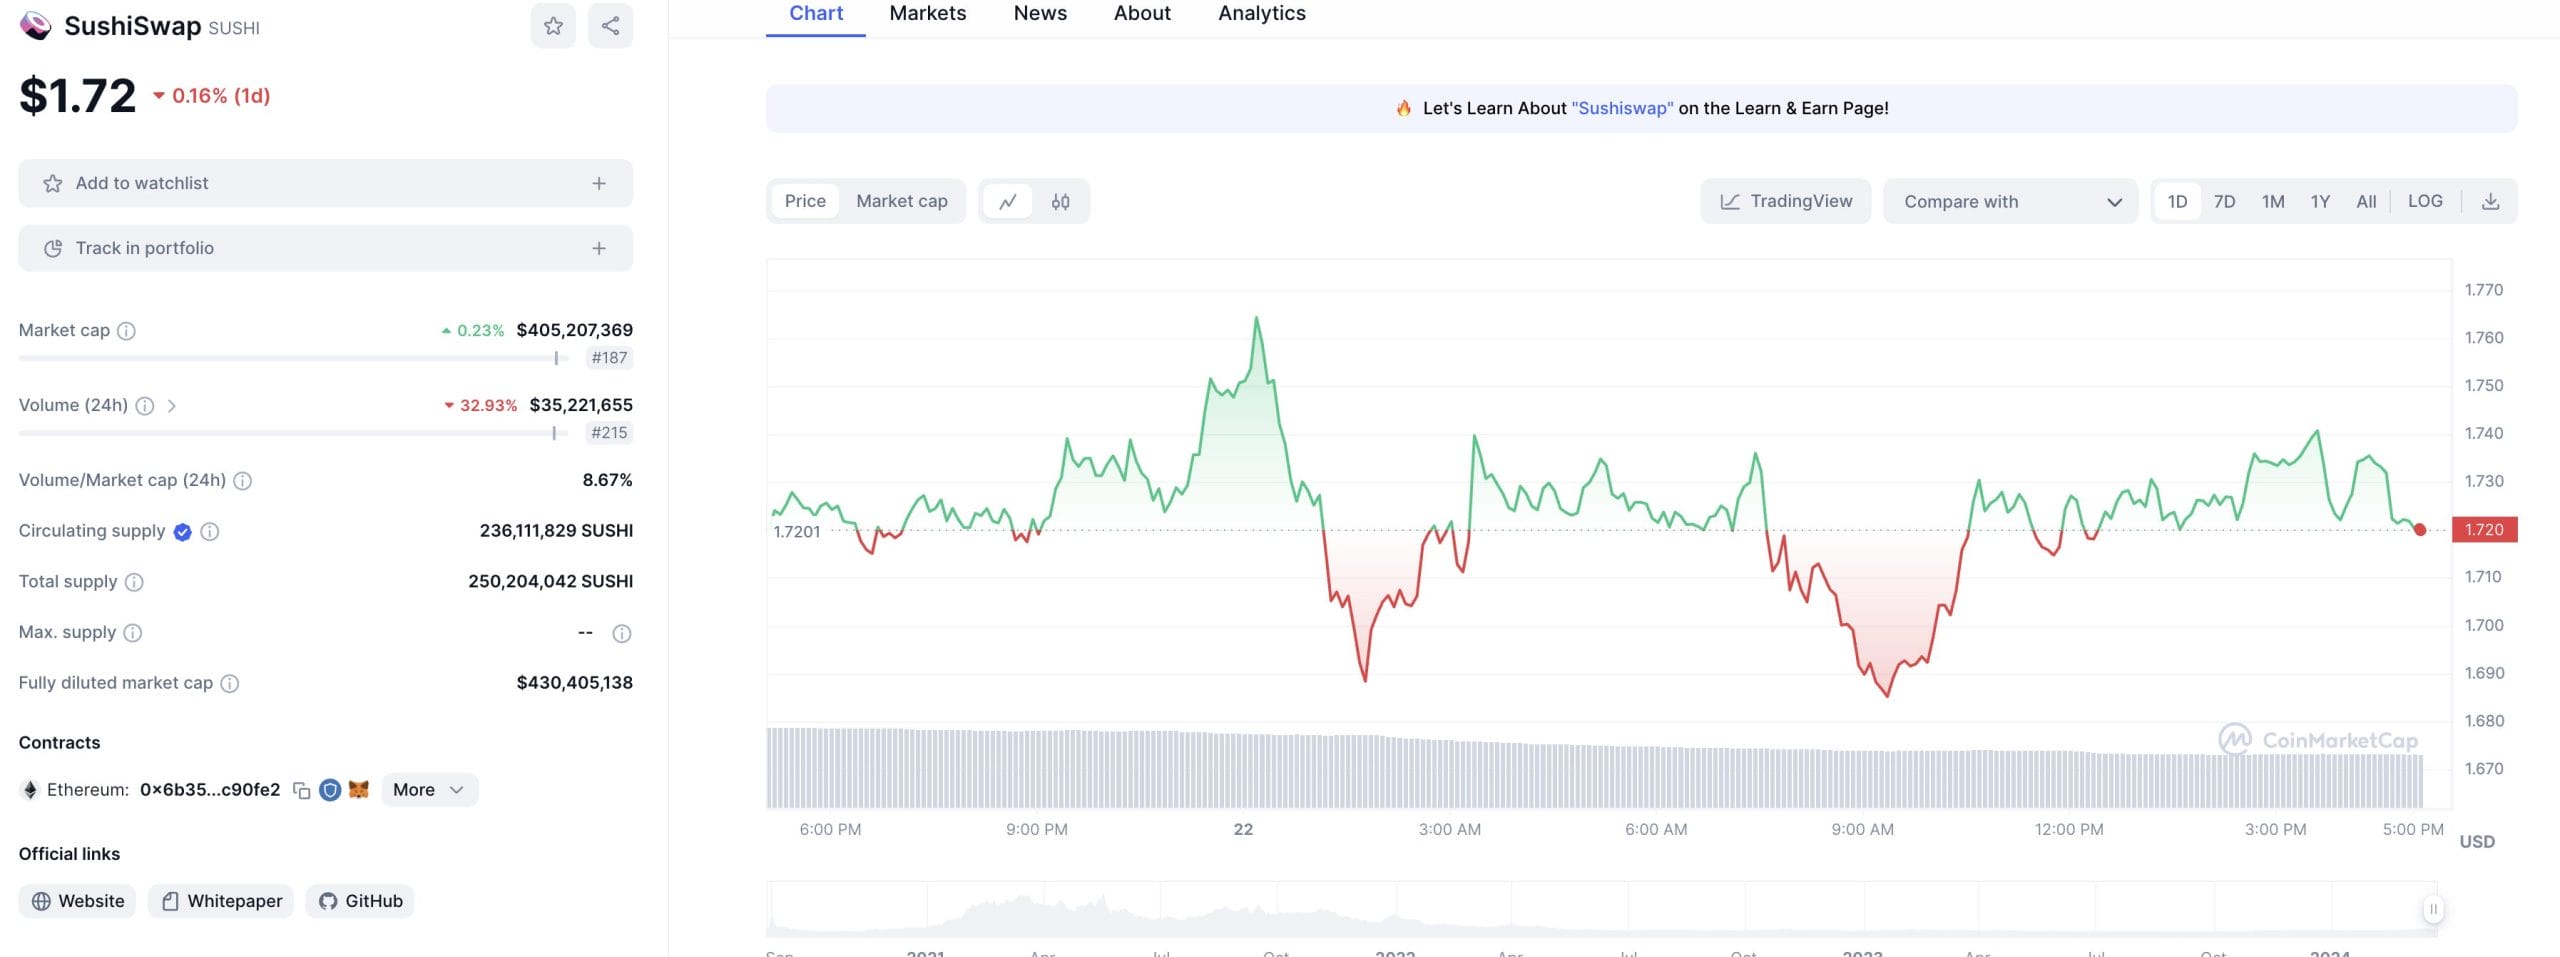Set chart range to All
Viewport: 2560px width, 957px height.
point(2366,202)
